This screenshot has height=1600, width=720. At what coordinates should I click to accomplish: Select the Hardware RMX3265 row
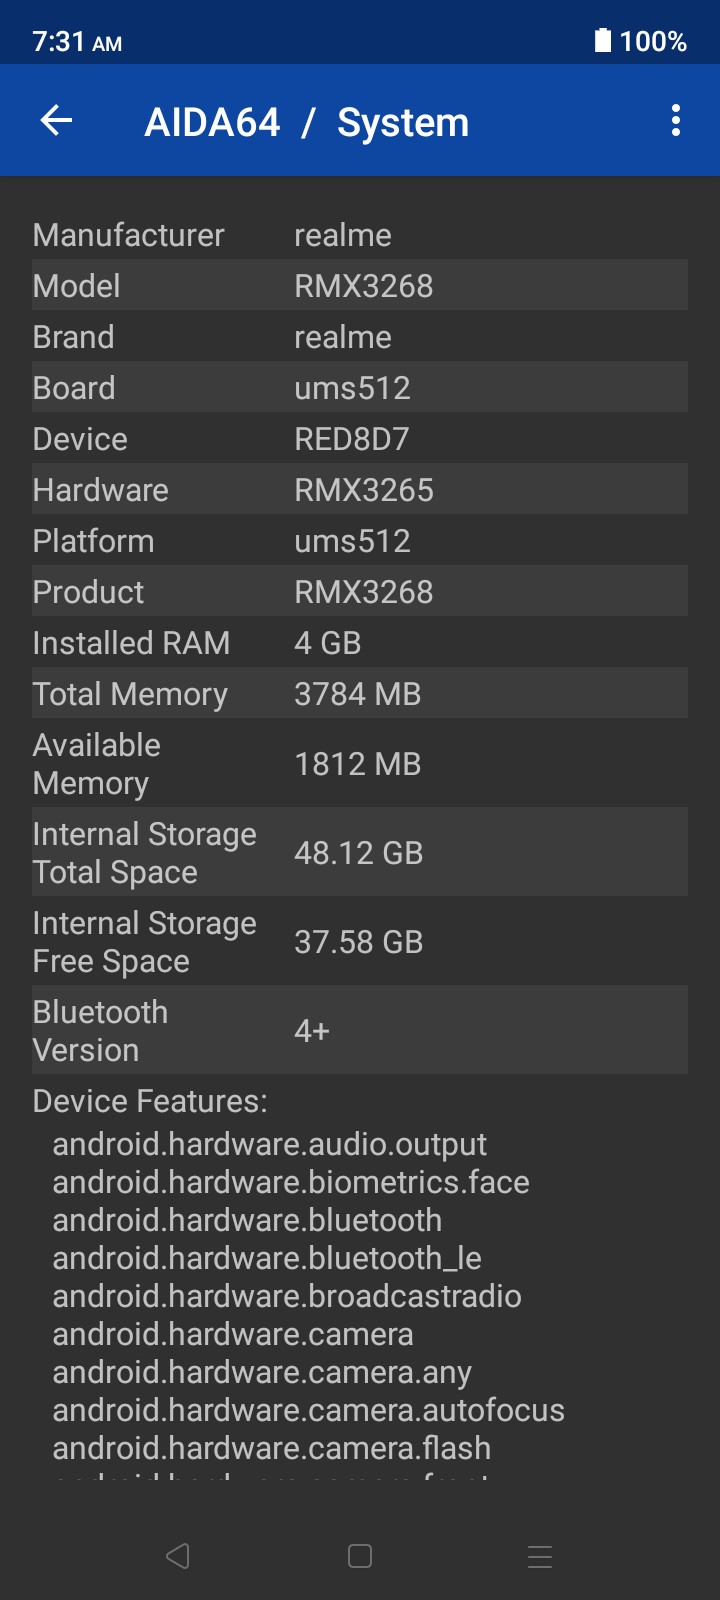(x=360, y=489)
